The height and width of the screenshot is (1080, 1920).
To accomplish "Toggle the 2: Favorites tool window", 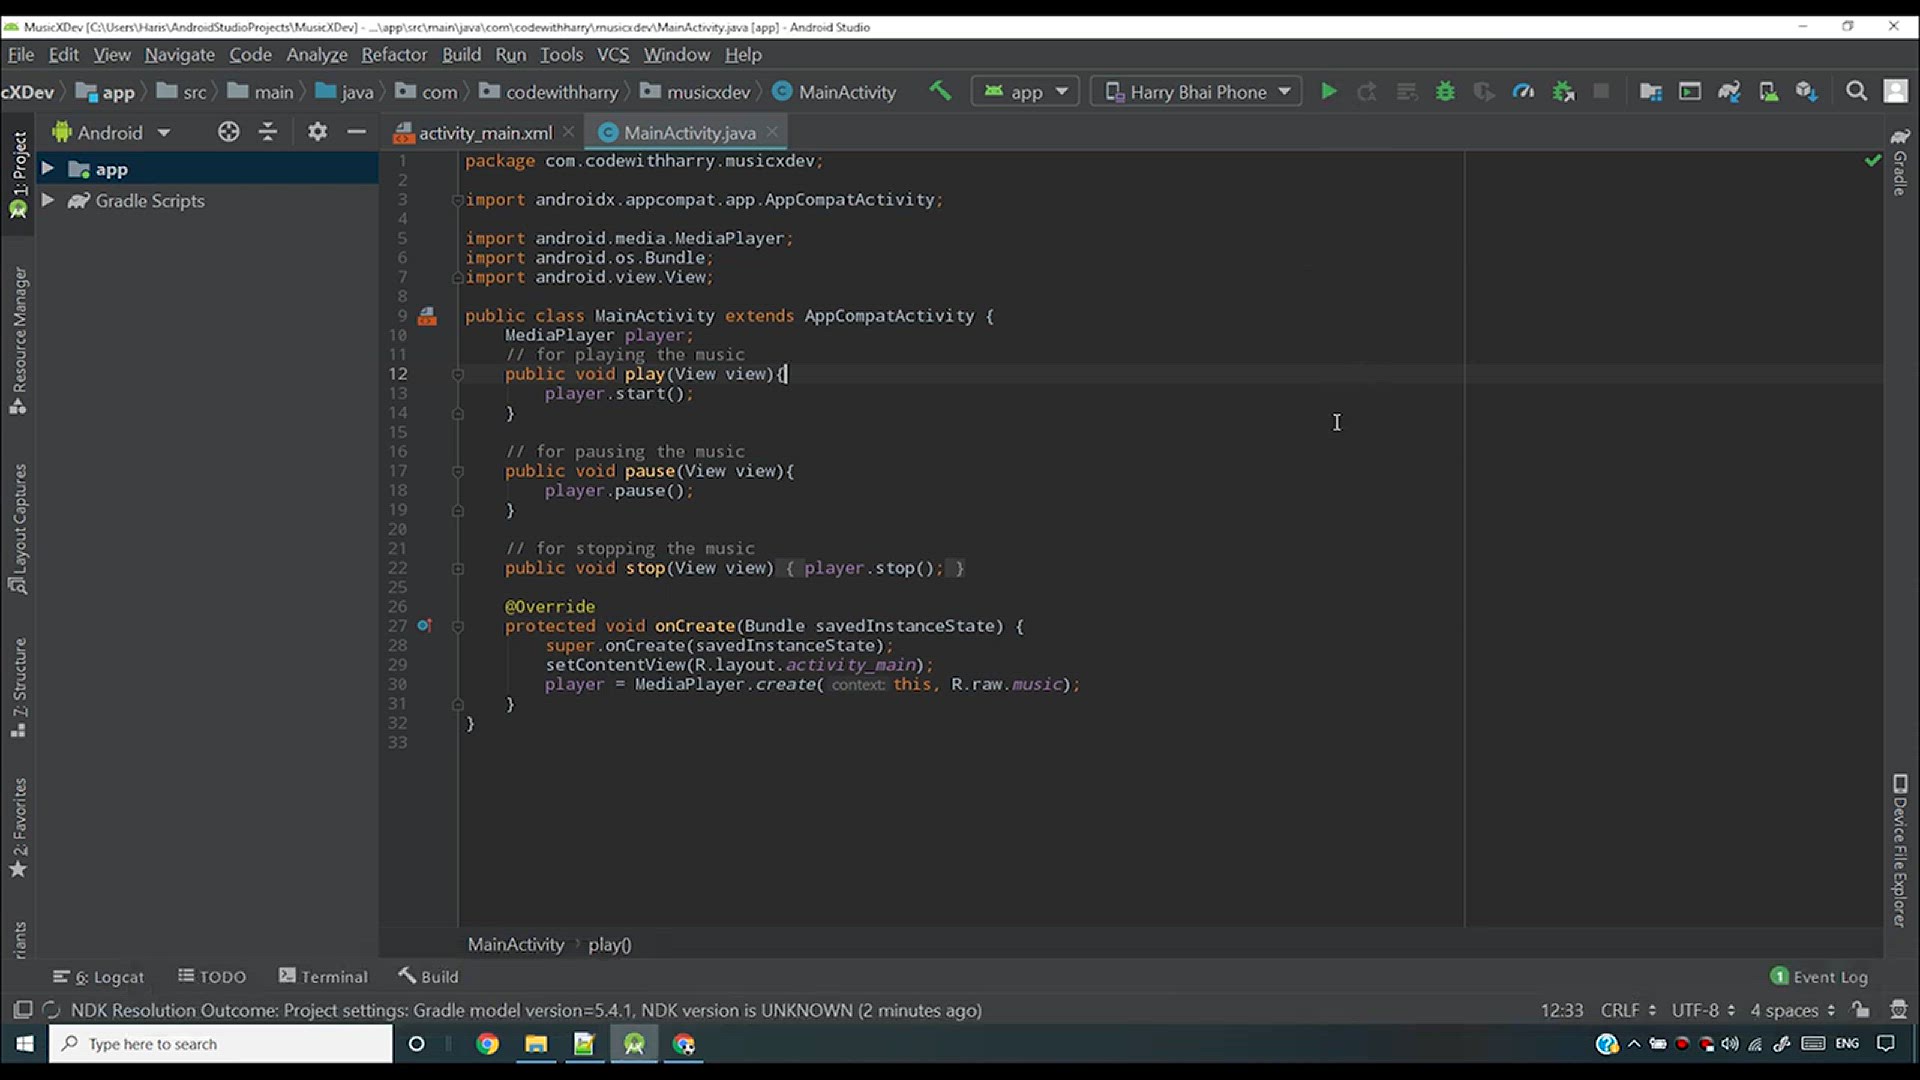I will coord(18,828).
